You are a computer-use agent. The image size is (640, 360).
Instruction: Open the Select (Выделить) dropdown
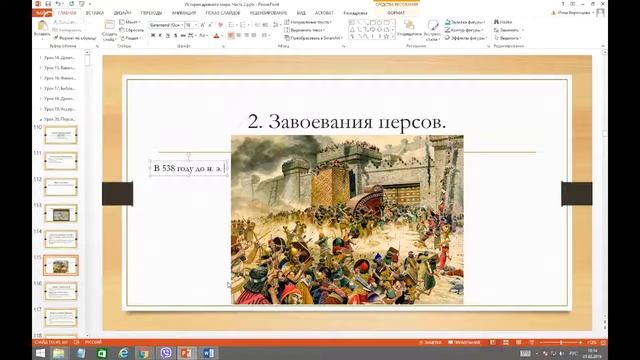pos(509,38)
